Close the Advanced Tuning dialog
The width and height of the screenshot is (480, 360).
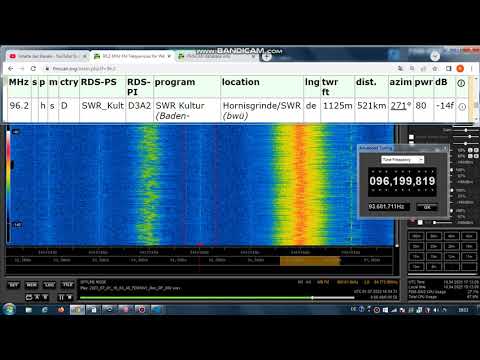tap(445, 148)
